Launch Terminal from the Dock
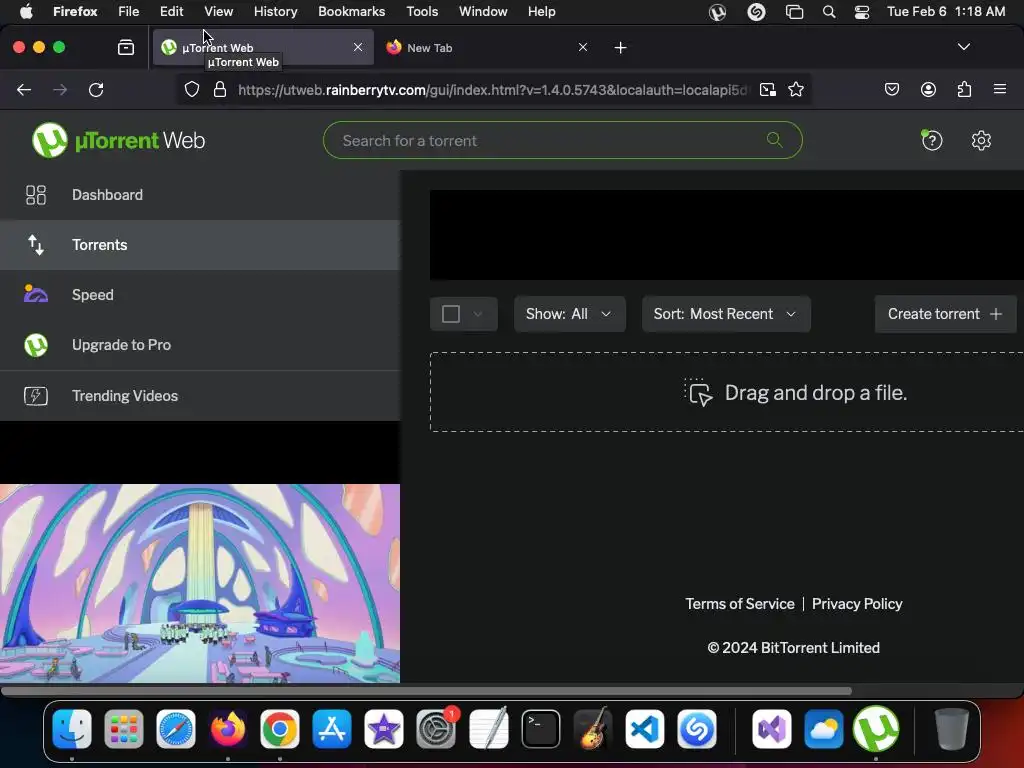Viewport: 1024px width, 768px height. pos(541,729)
